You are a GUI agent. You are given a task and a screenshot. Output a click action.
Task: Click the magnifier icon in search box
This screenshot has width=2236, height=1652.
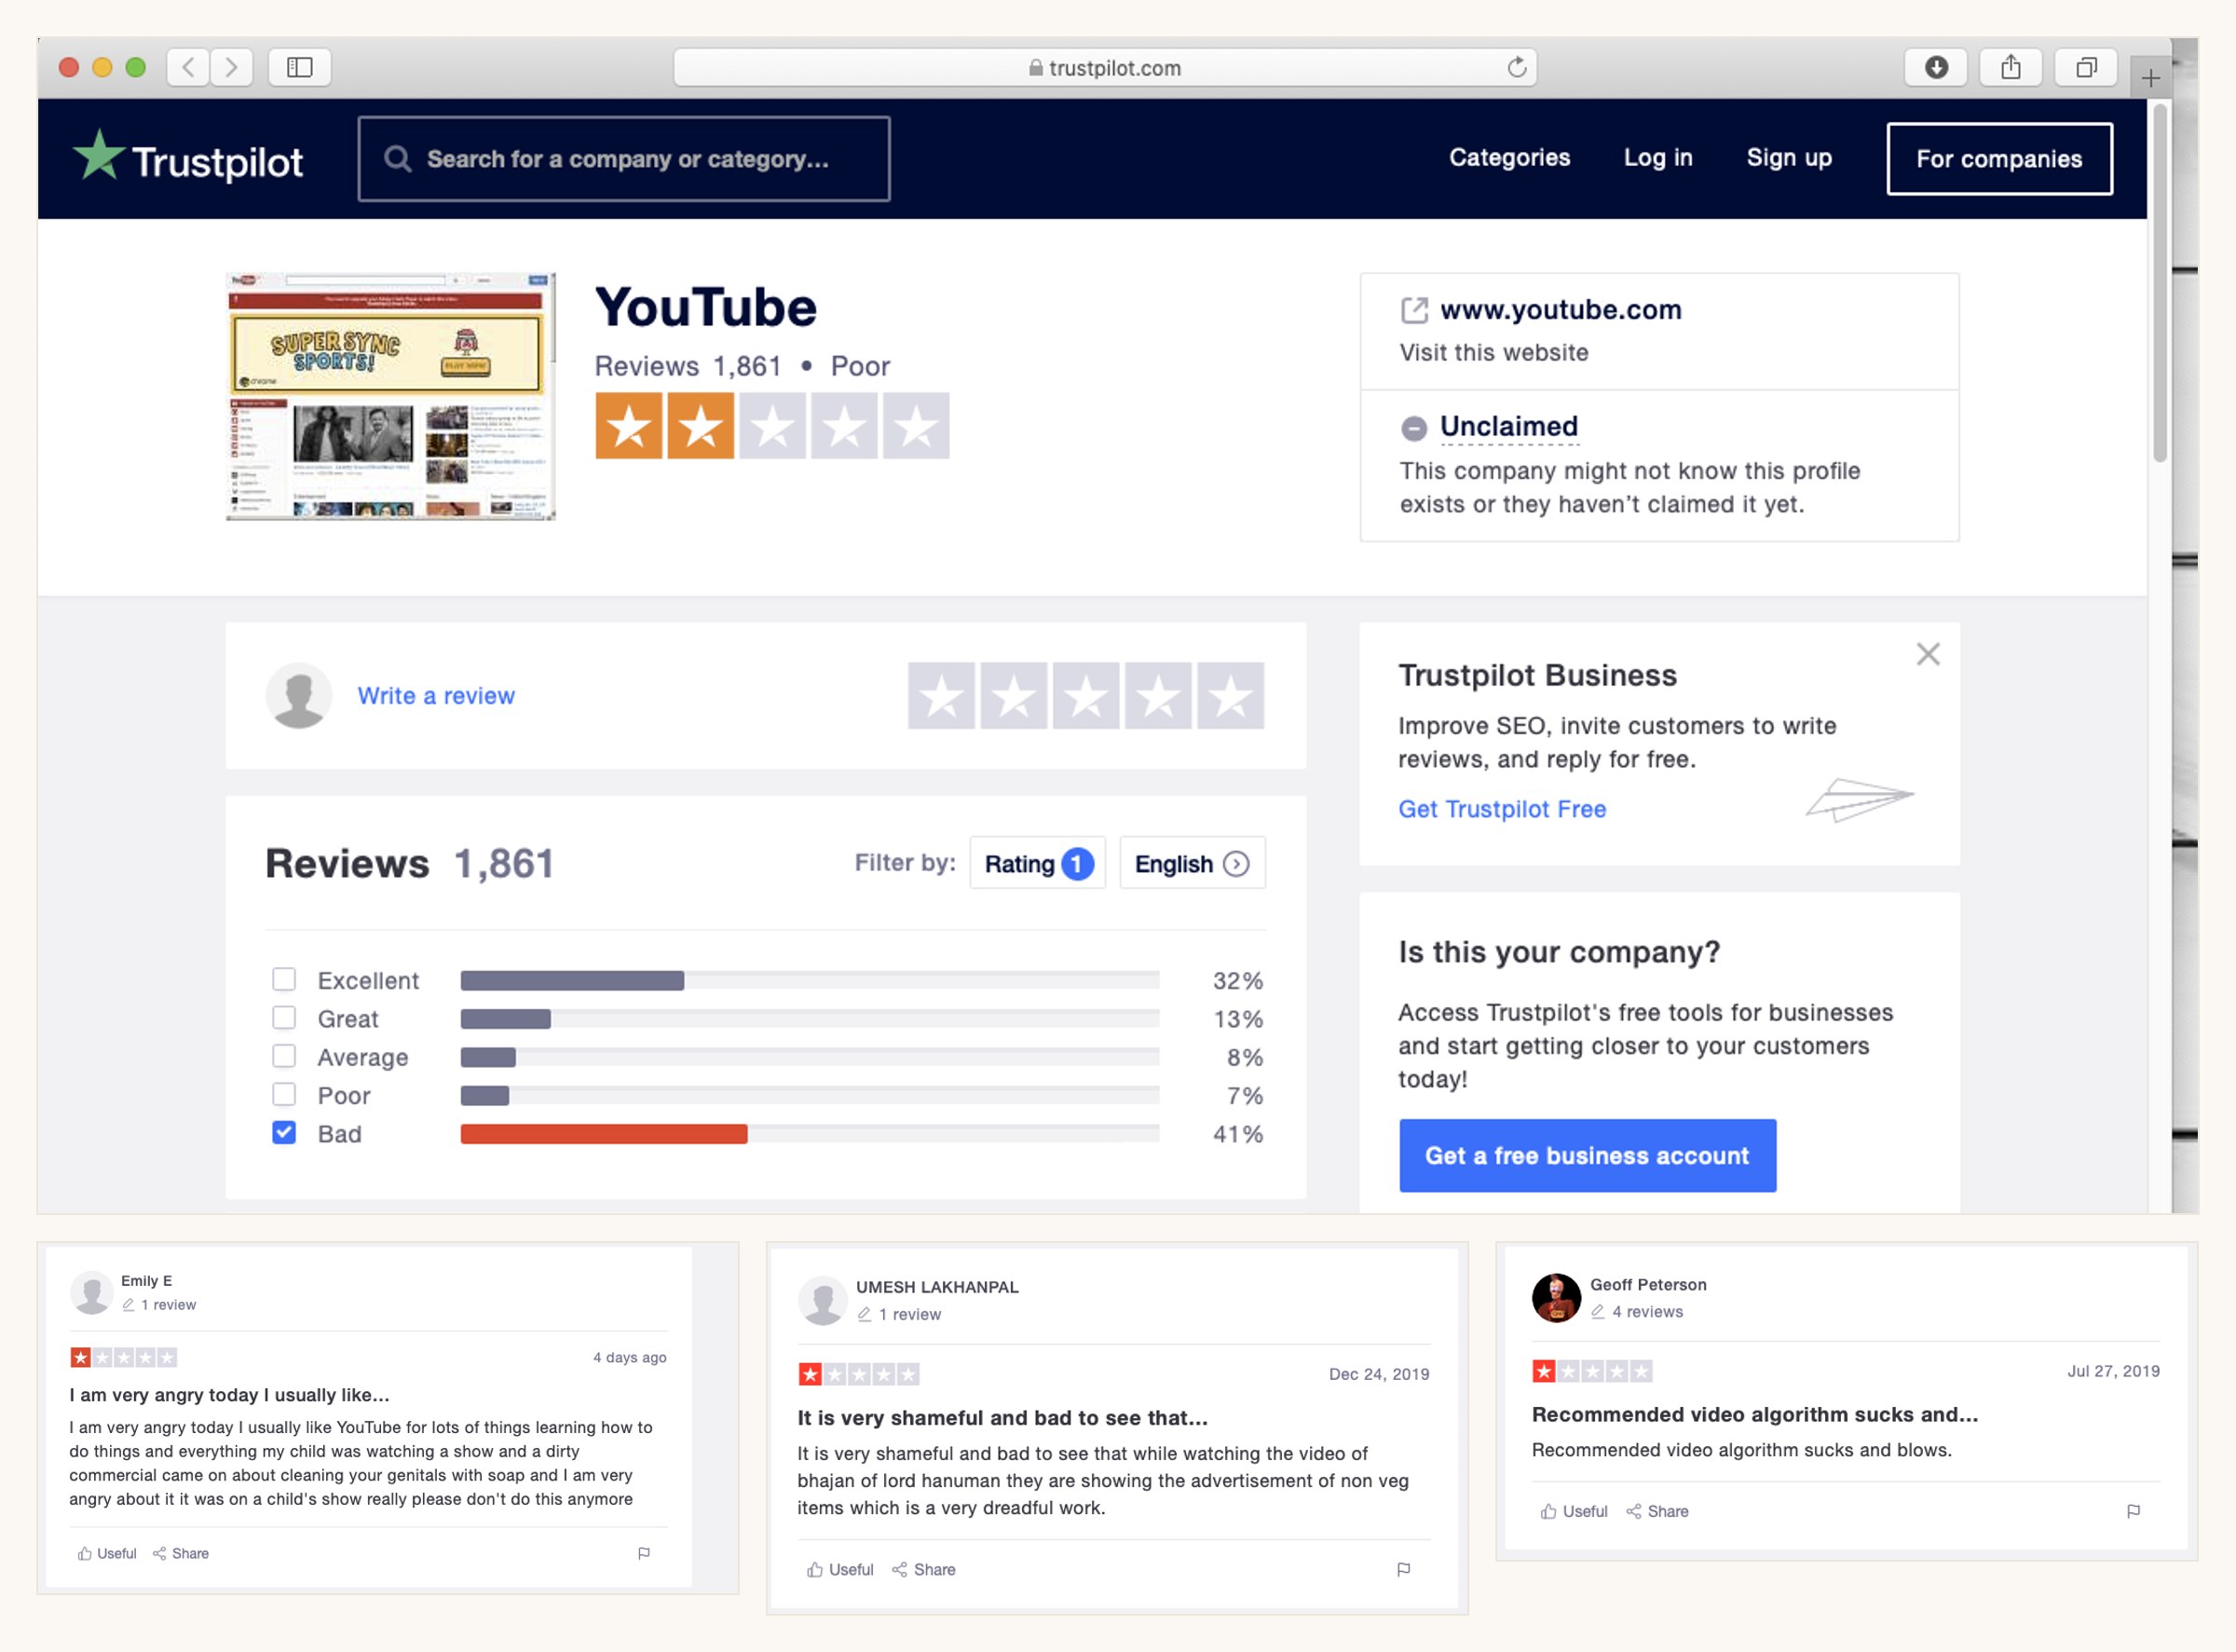[x=397, y=159]
